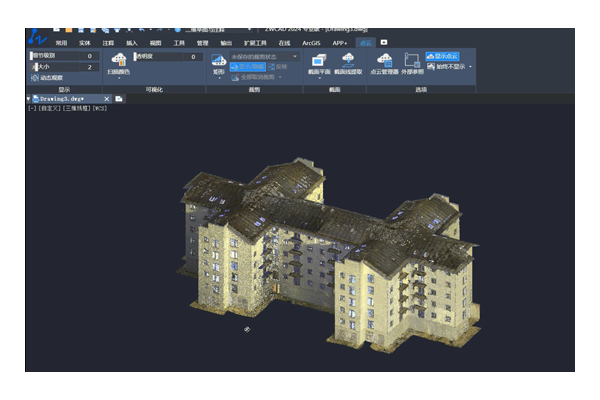Open the APP+ ribbon tab
Viewport: 600px width, 400px height.
339,43
